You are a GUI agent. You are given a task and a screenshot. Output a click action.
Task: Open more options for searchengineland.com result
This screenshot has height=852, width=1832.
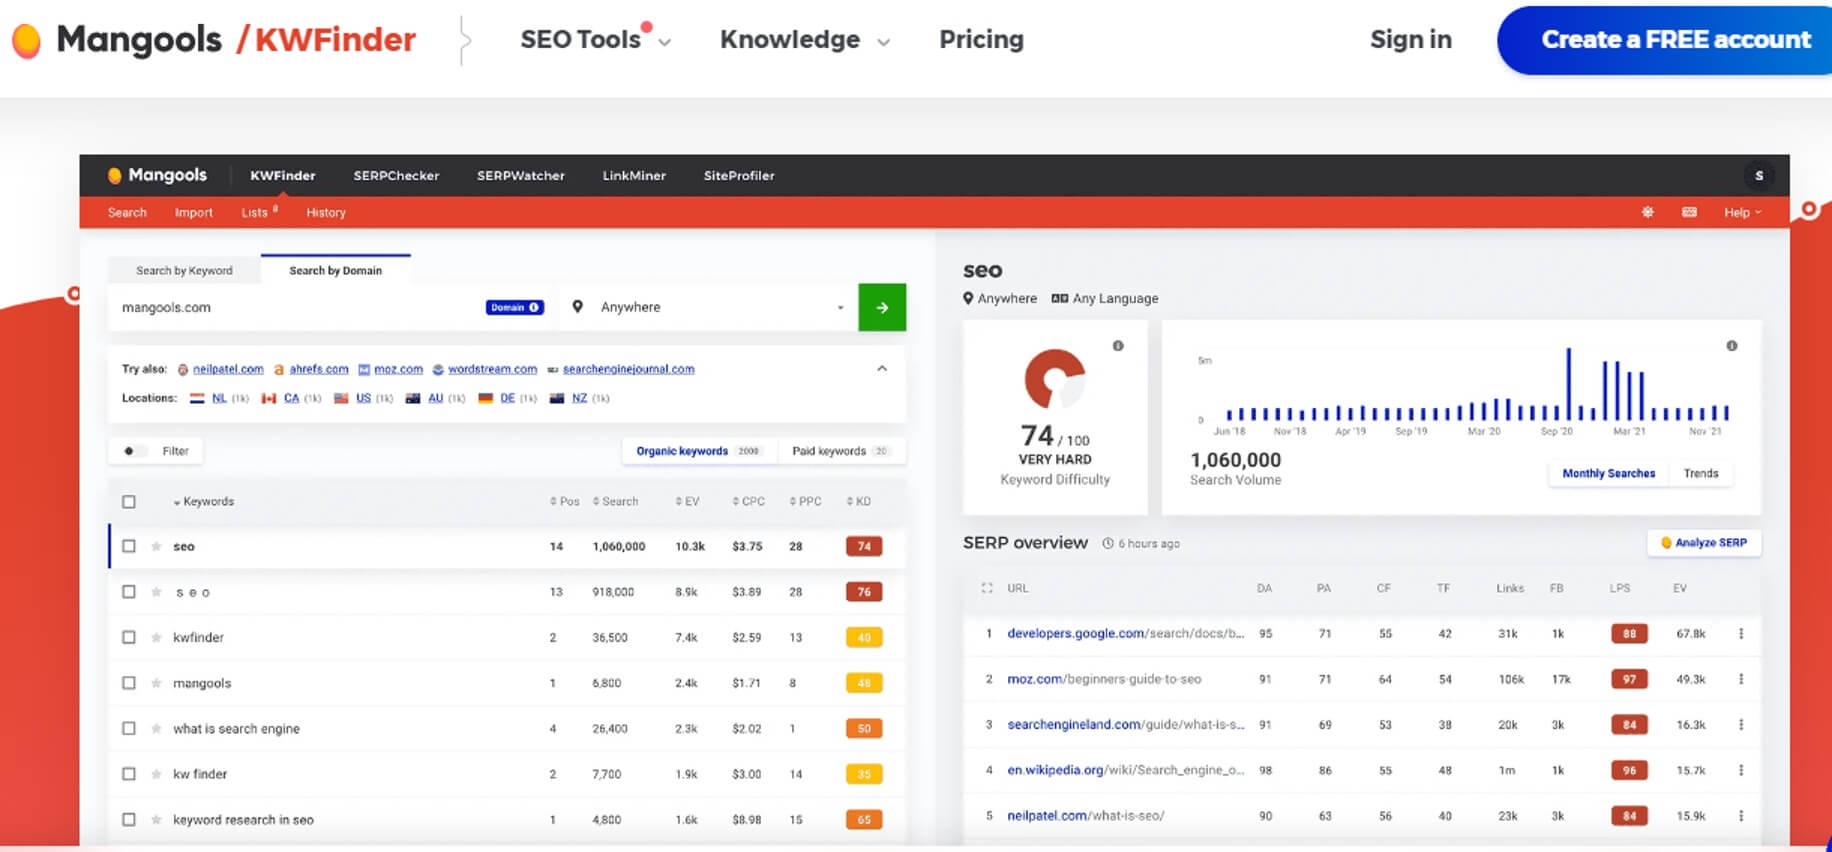(x=1741, y=724)
